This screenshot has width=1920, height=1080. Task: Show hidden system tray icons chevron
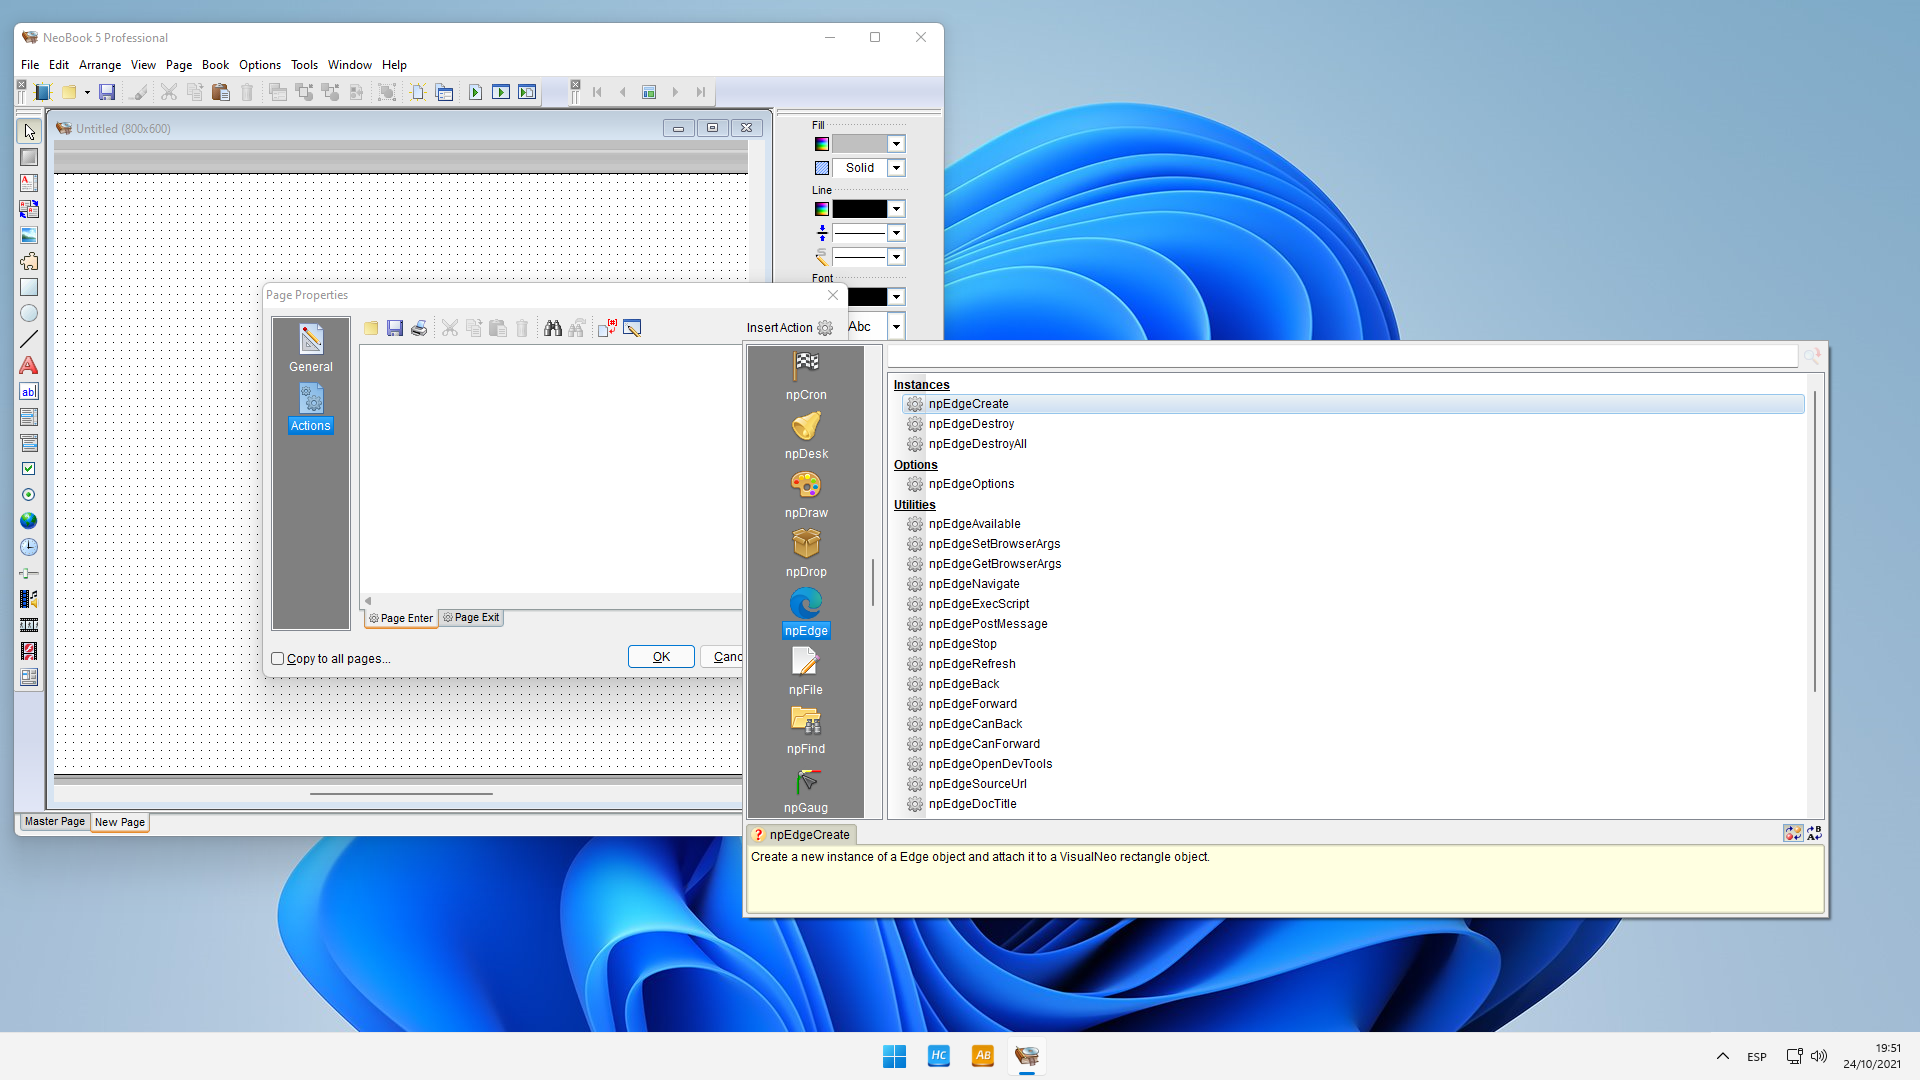click(x=1723, y=1056)
